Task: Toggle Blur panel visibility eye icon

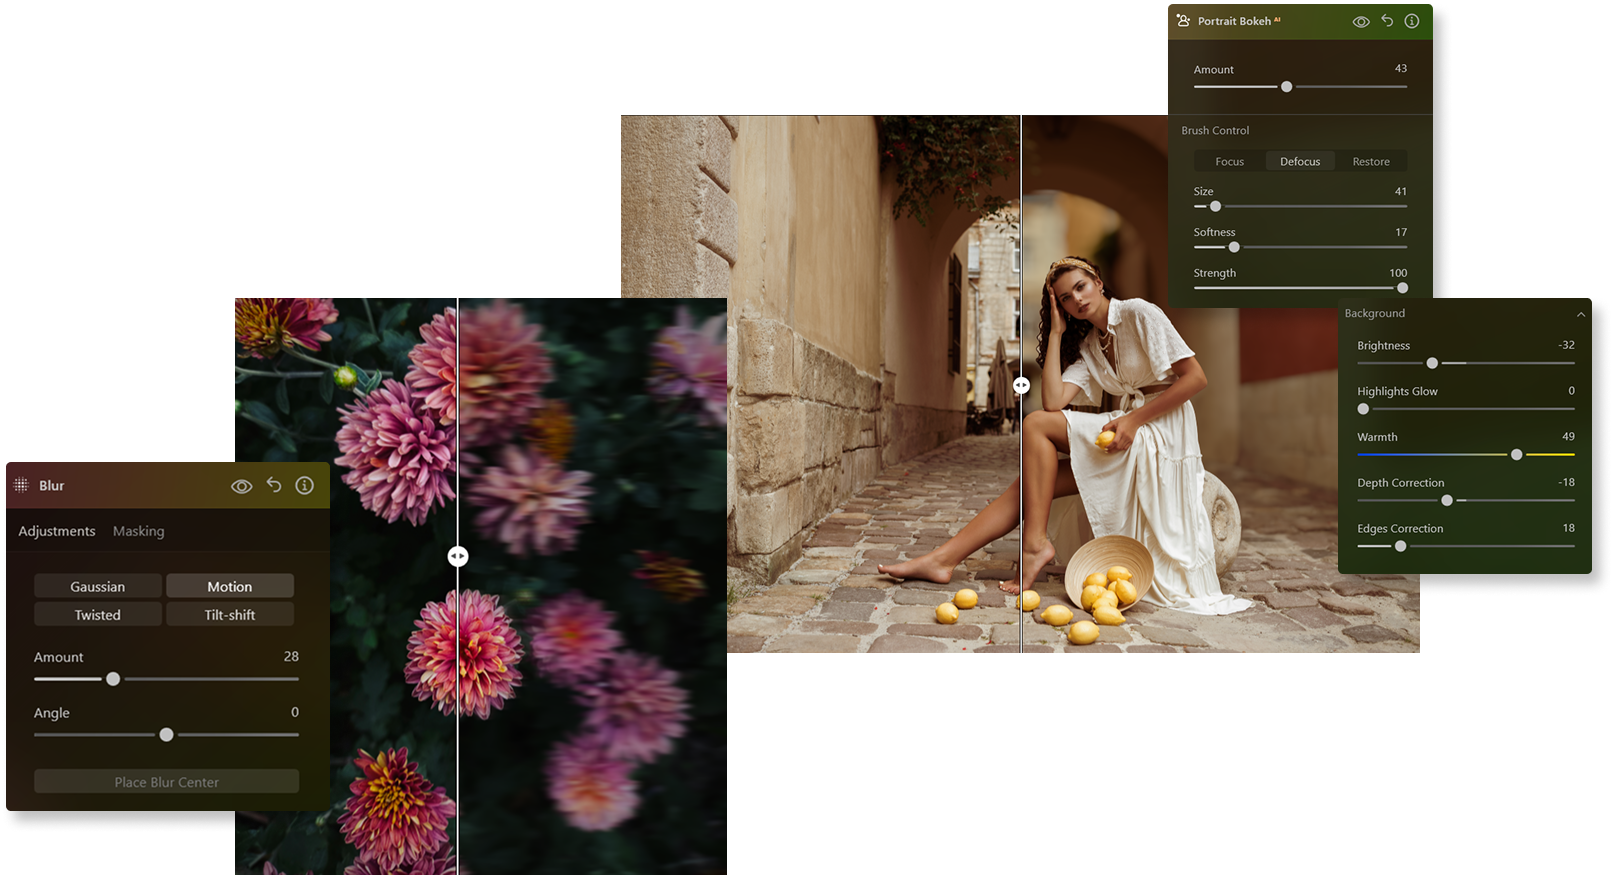Action: pos(241,486)
